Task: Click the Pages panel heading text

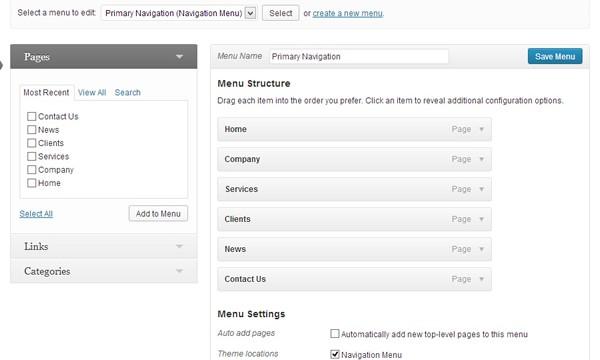Action: [37, 57]
